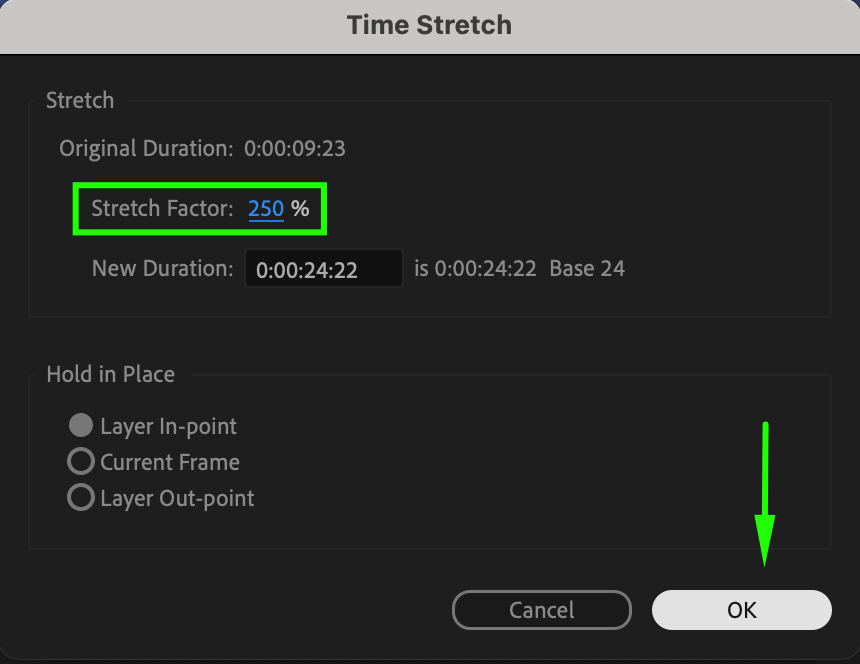Click the percent sign after 250
Screen dimensions: 860x664
[300, 209]
